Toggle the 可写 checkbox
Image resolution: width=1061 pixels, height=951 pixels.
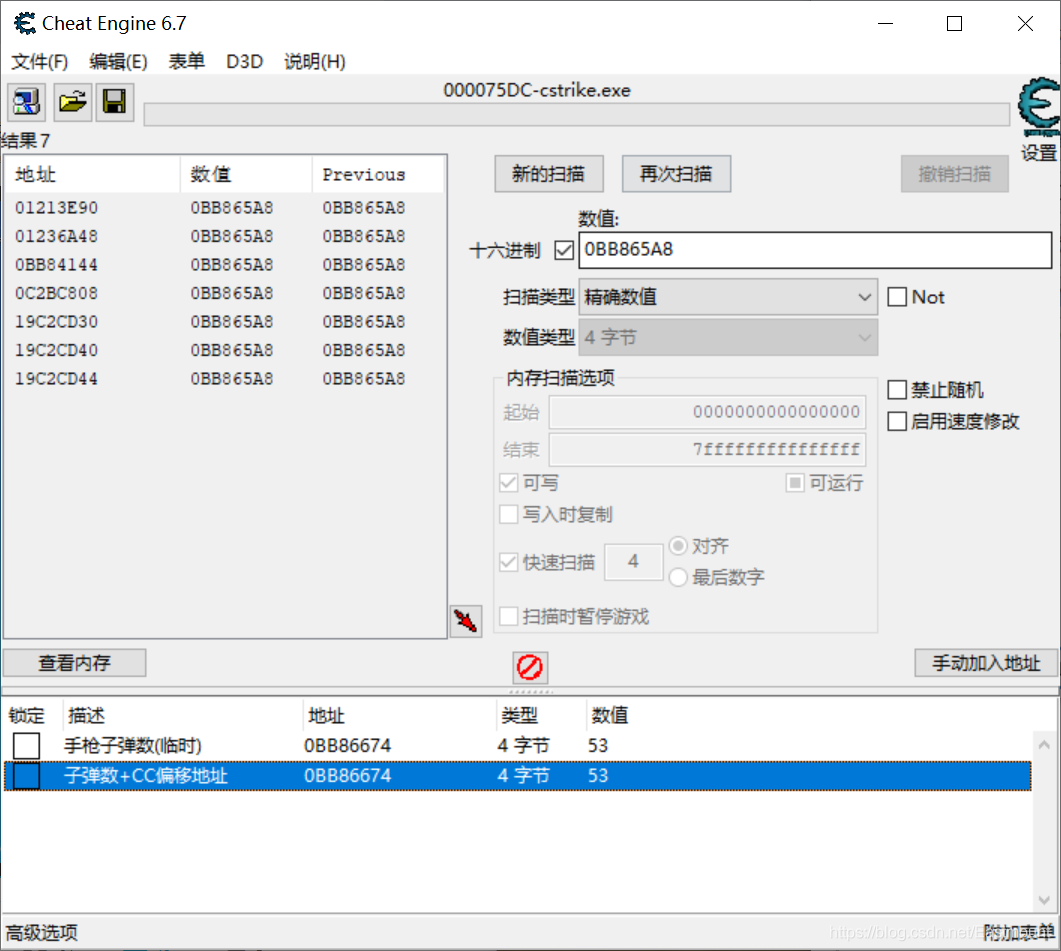pyautogui.click(x=508, y=483)
